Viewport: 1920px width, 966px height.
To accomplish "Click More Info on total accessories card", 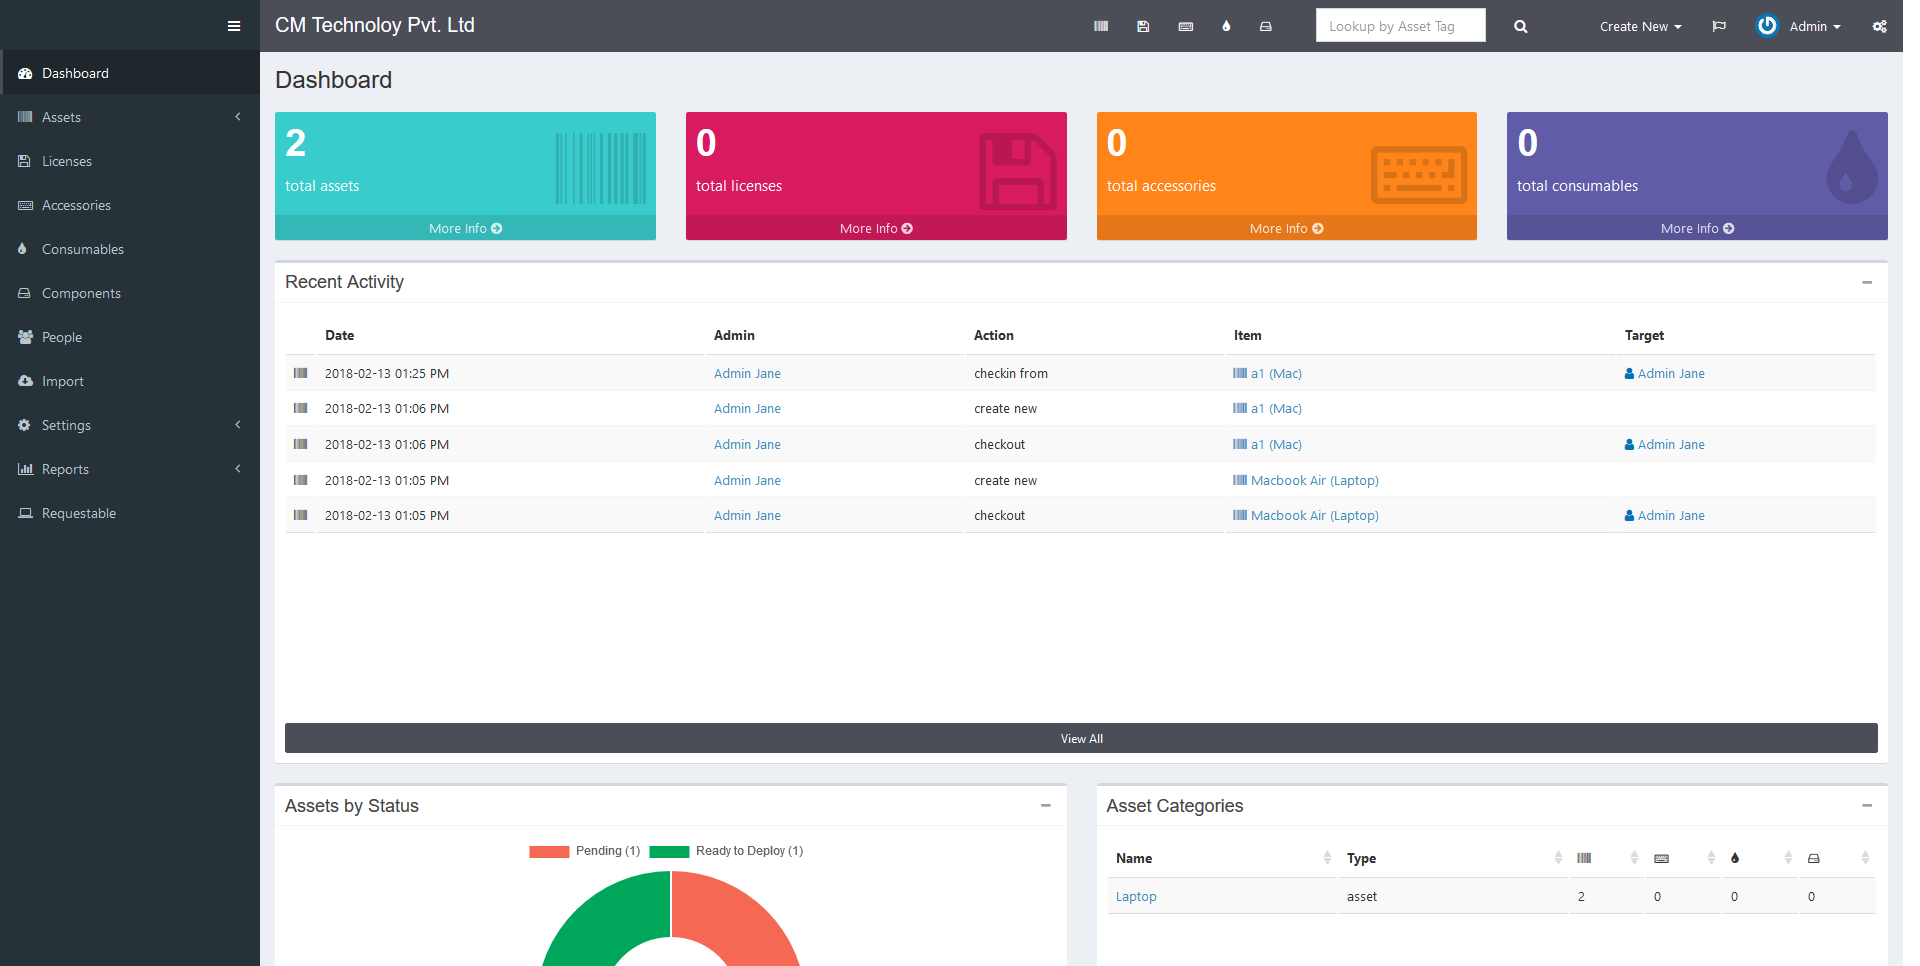I will pos(1286,228).
